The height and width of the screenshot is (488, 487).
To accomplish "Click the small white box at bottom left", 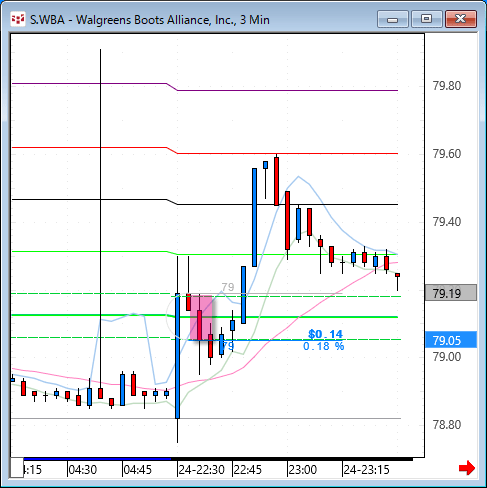I will click(x=17, y=467).
